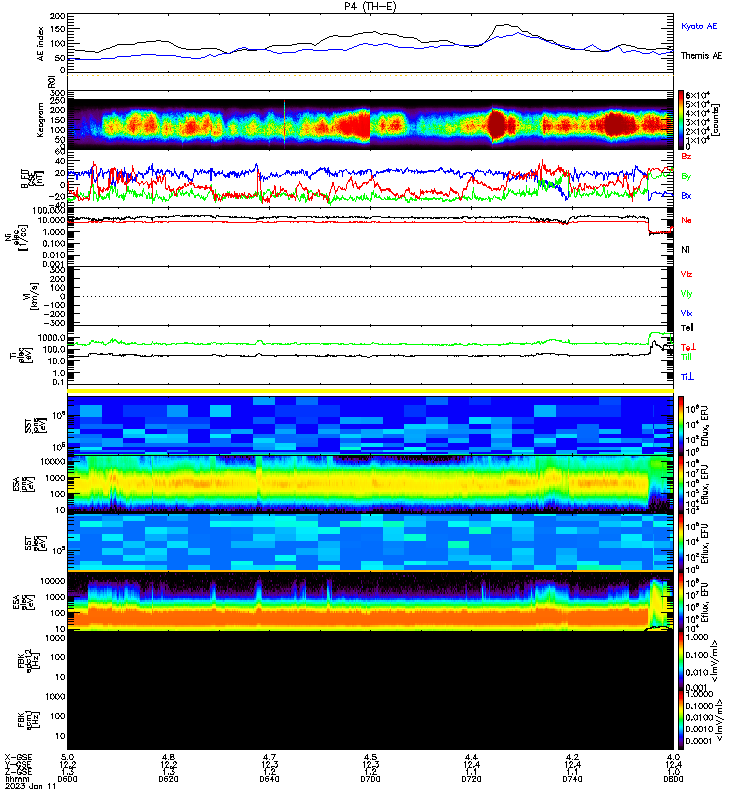Screen dimensions: 750x800
Task: Click the keogram counts color bar
Action: click(x=681, y=120)
